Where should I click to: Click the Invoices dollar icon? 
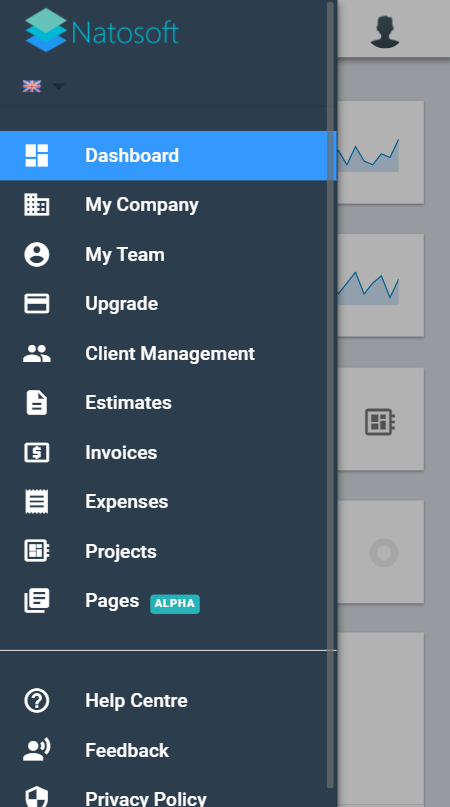(x=37, y=452)
